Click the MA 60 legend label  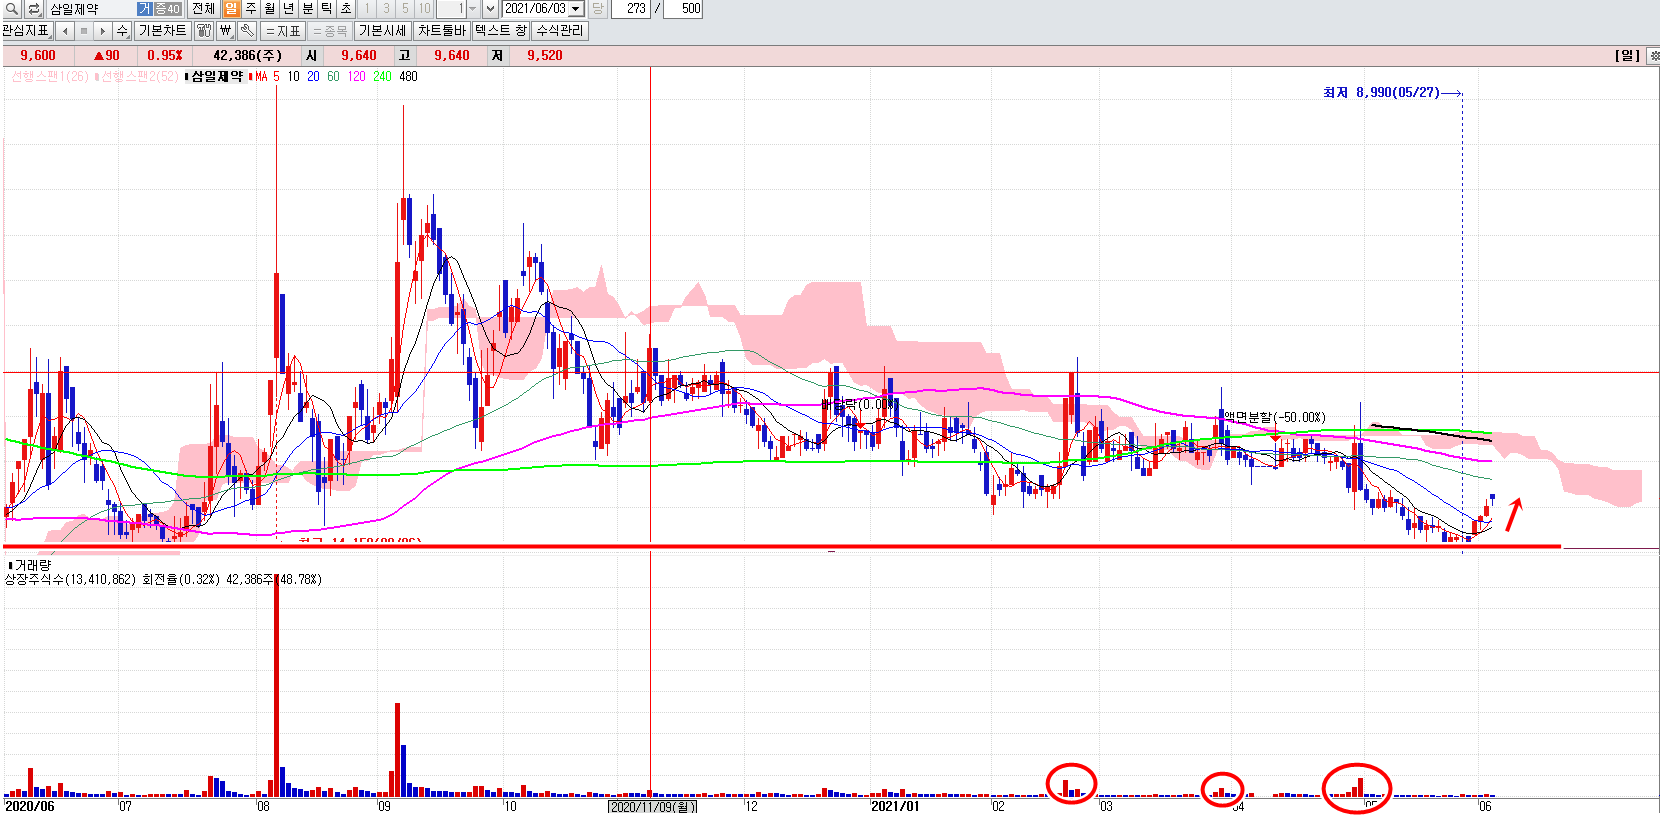click(333, 76)
